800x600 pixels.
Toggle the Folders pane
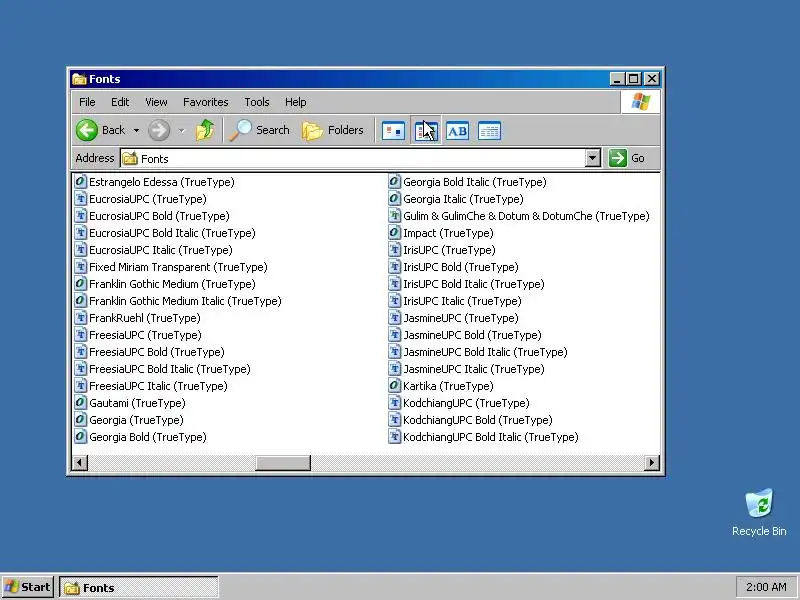tap(333, 130)
